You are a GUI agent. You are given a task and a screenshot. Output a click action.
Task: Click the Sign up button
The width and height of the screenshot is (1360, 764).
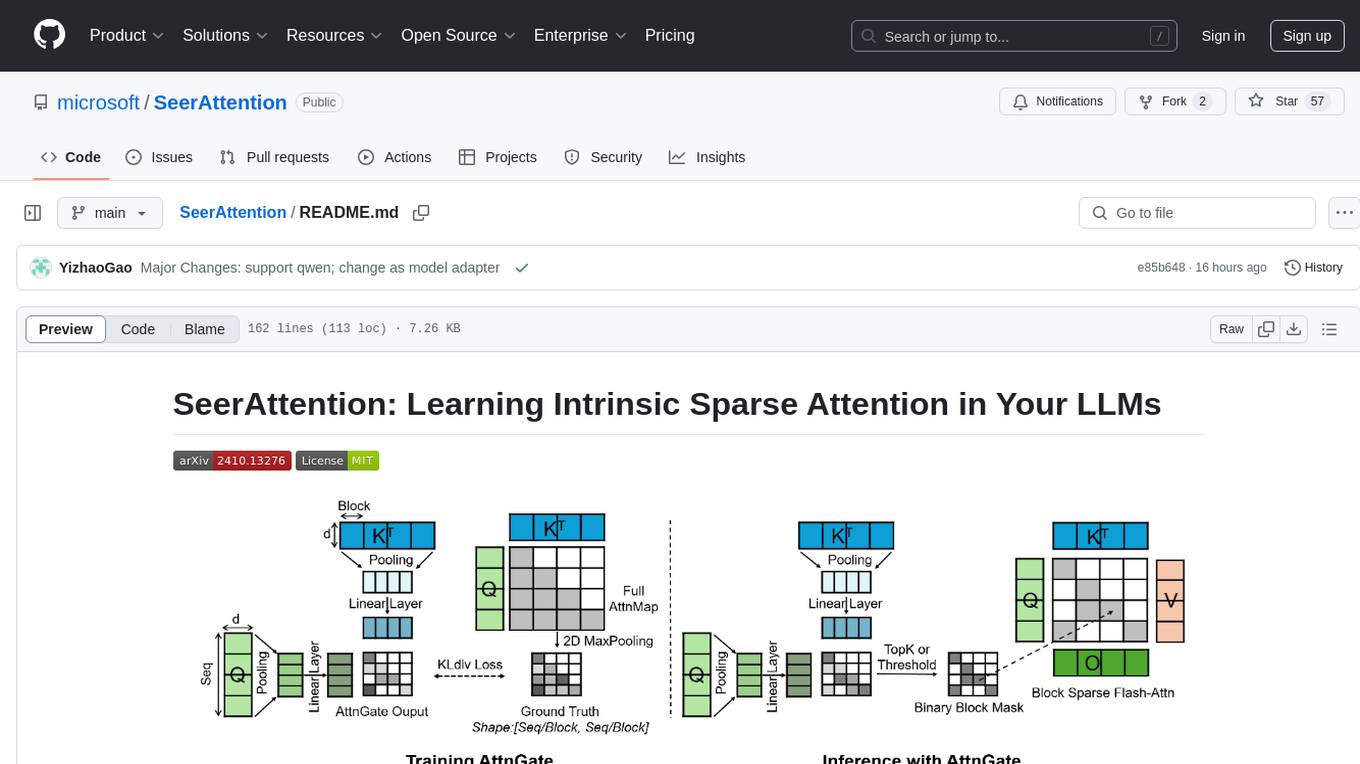point(1307,36)
